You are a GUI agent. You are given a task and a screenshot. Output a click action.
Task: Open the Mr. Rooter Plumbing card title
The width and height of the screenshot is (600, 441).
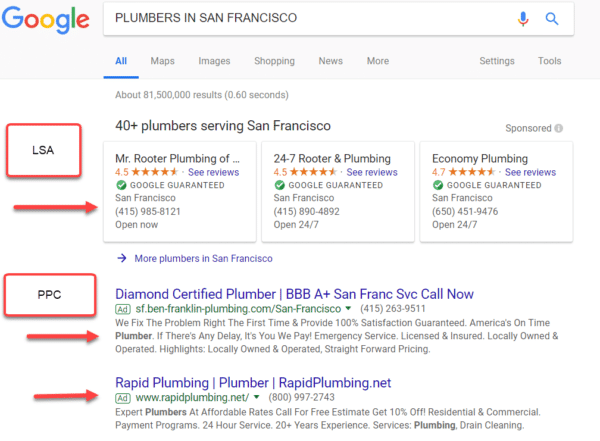pos(178,158)
